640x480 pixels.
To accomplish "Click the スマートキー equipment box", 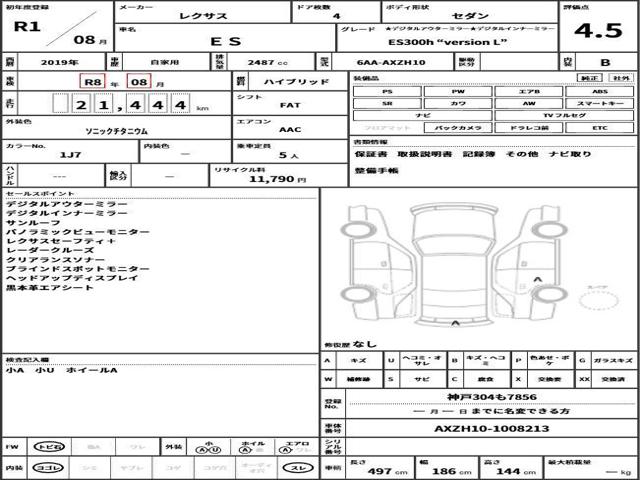I will tap(600, 104).
